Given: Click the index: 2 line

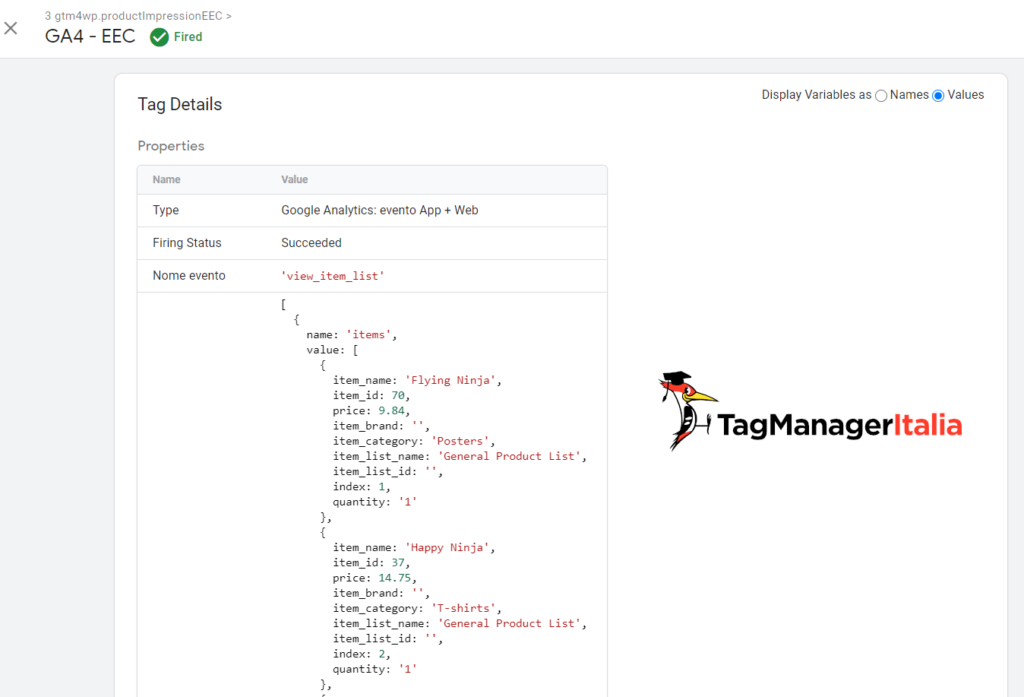Looking at the screenshot, I should 361,654.
